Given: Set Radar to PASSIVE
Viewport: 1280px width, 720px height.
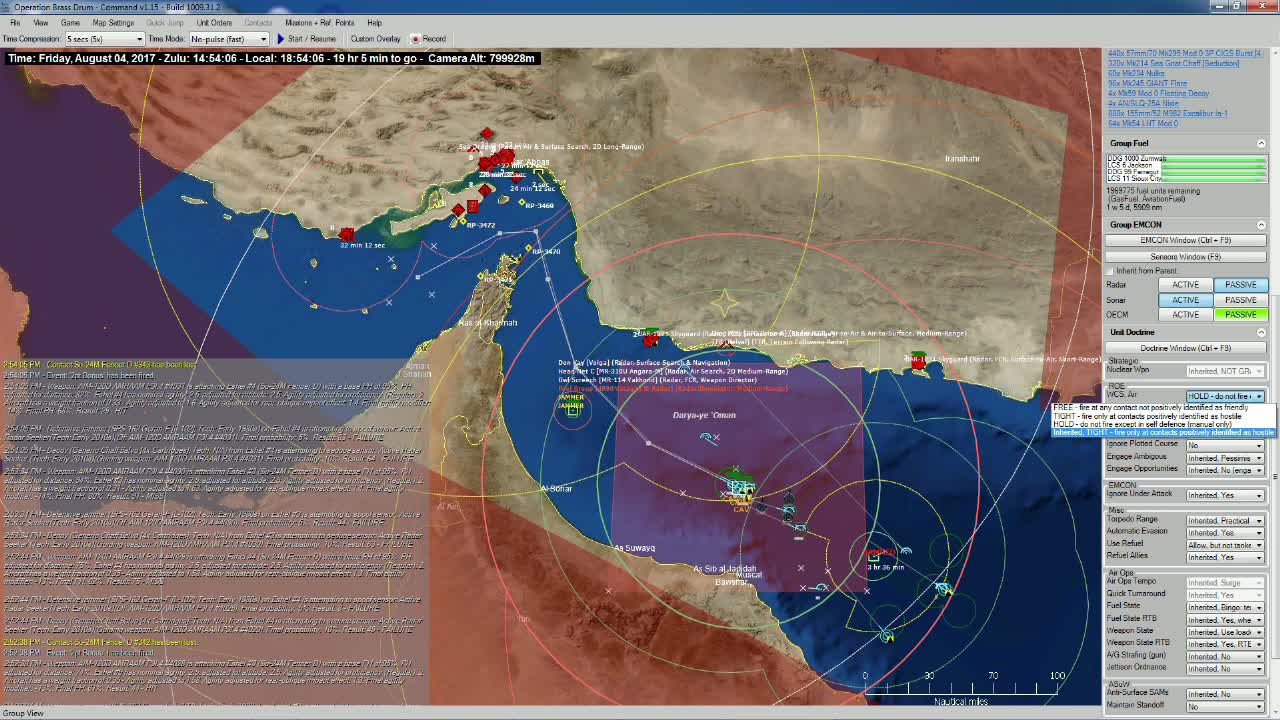Looking at the screenshot, I should point(1240,285).
